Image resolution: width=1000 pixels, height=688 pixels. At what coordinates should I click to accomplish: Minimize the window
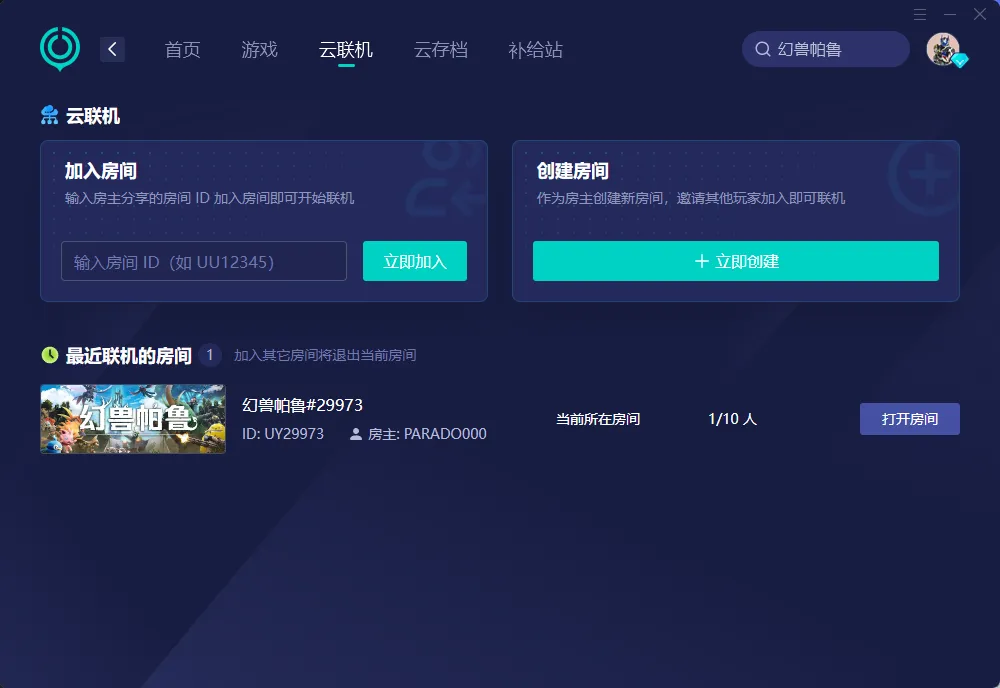point(950,14)
